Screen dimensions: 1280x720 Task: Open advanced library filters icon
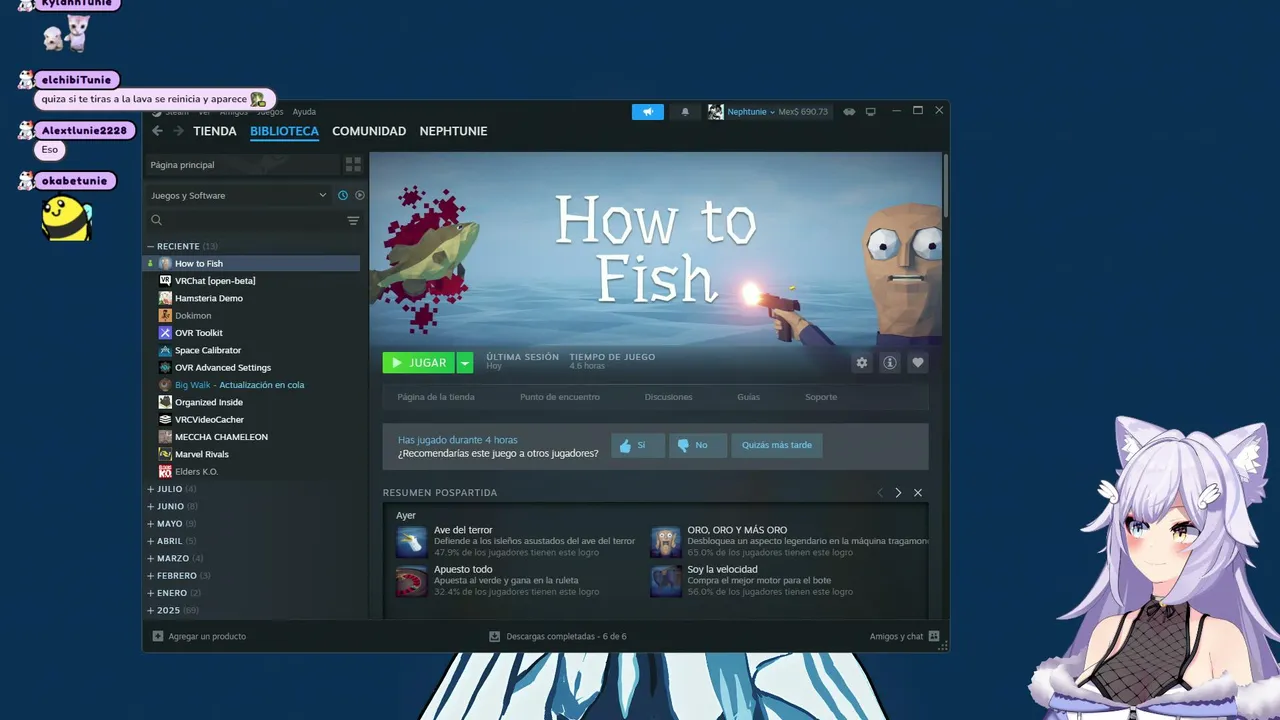(x=353, y=220)
